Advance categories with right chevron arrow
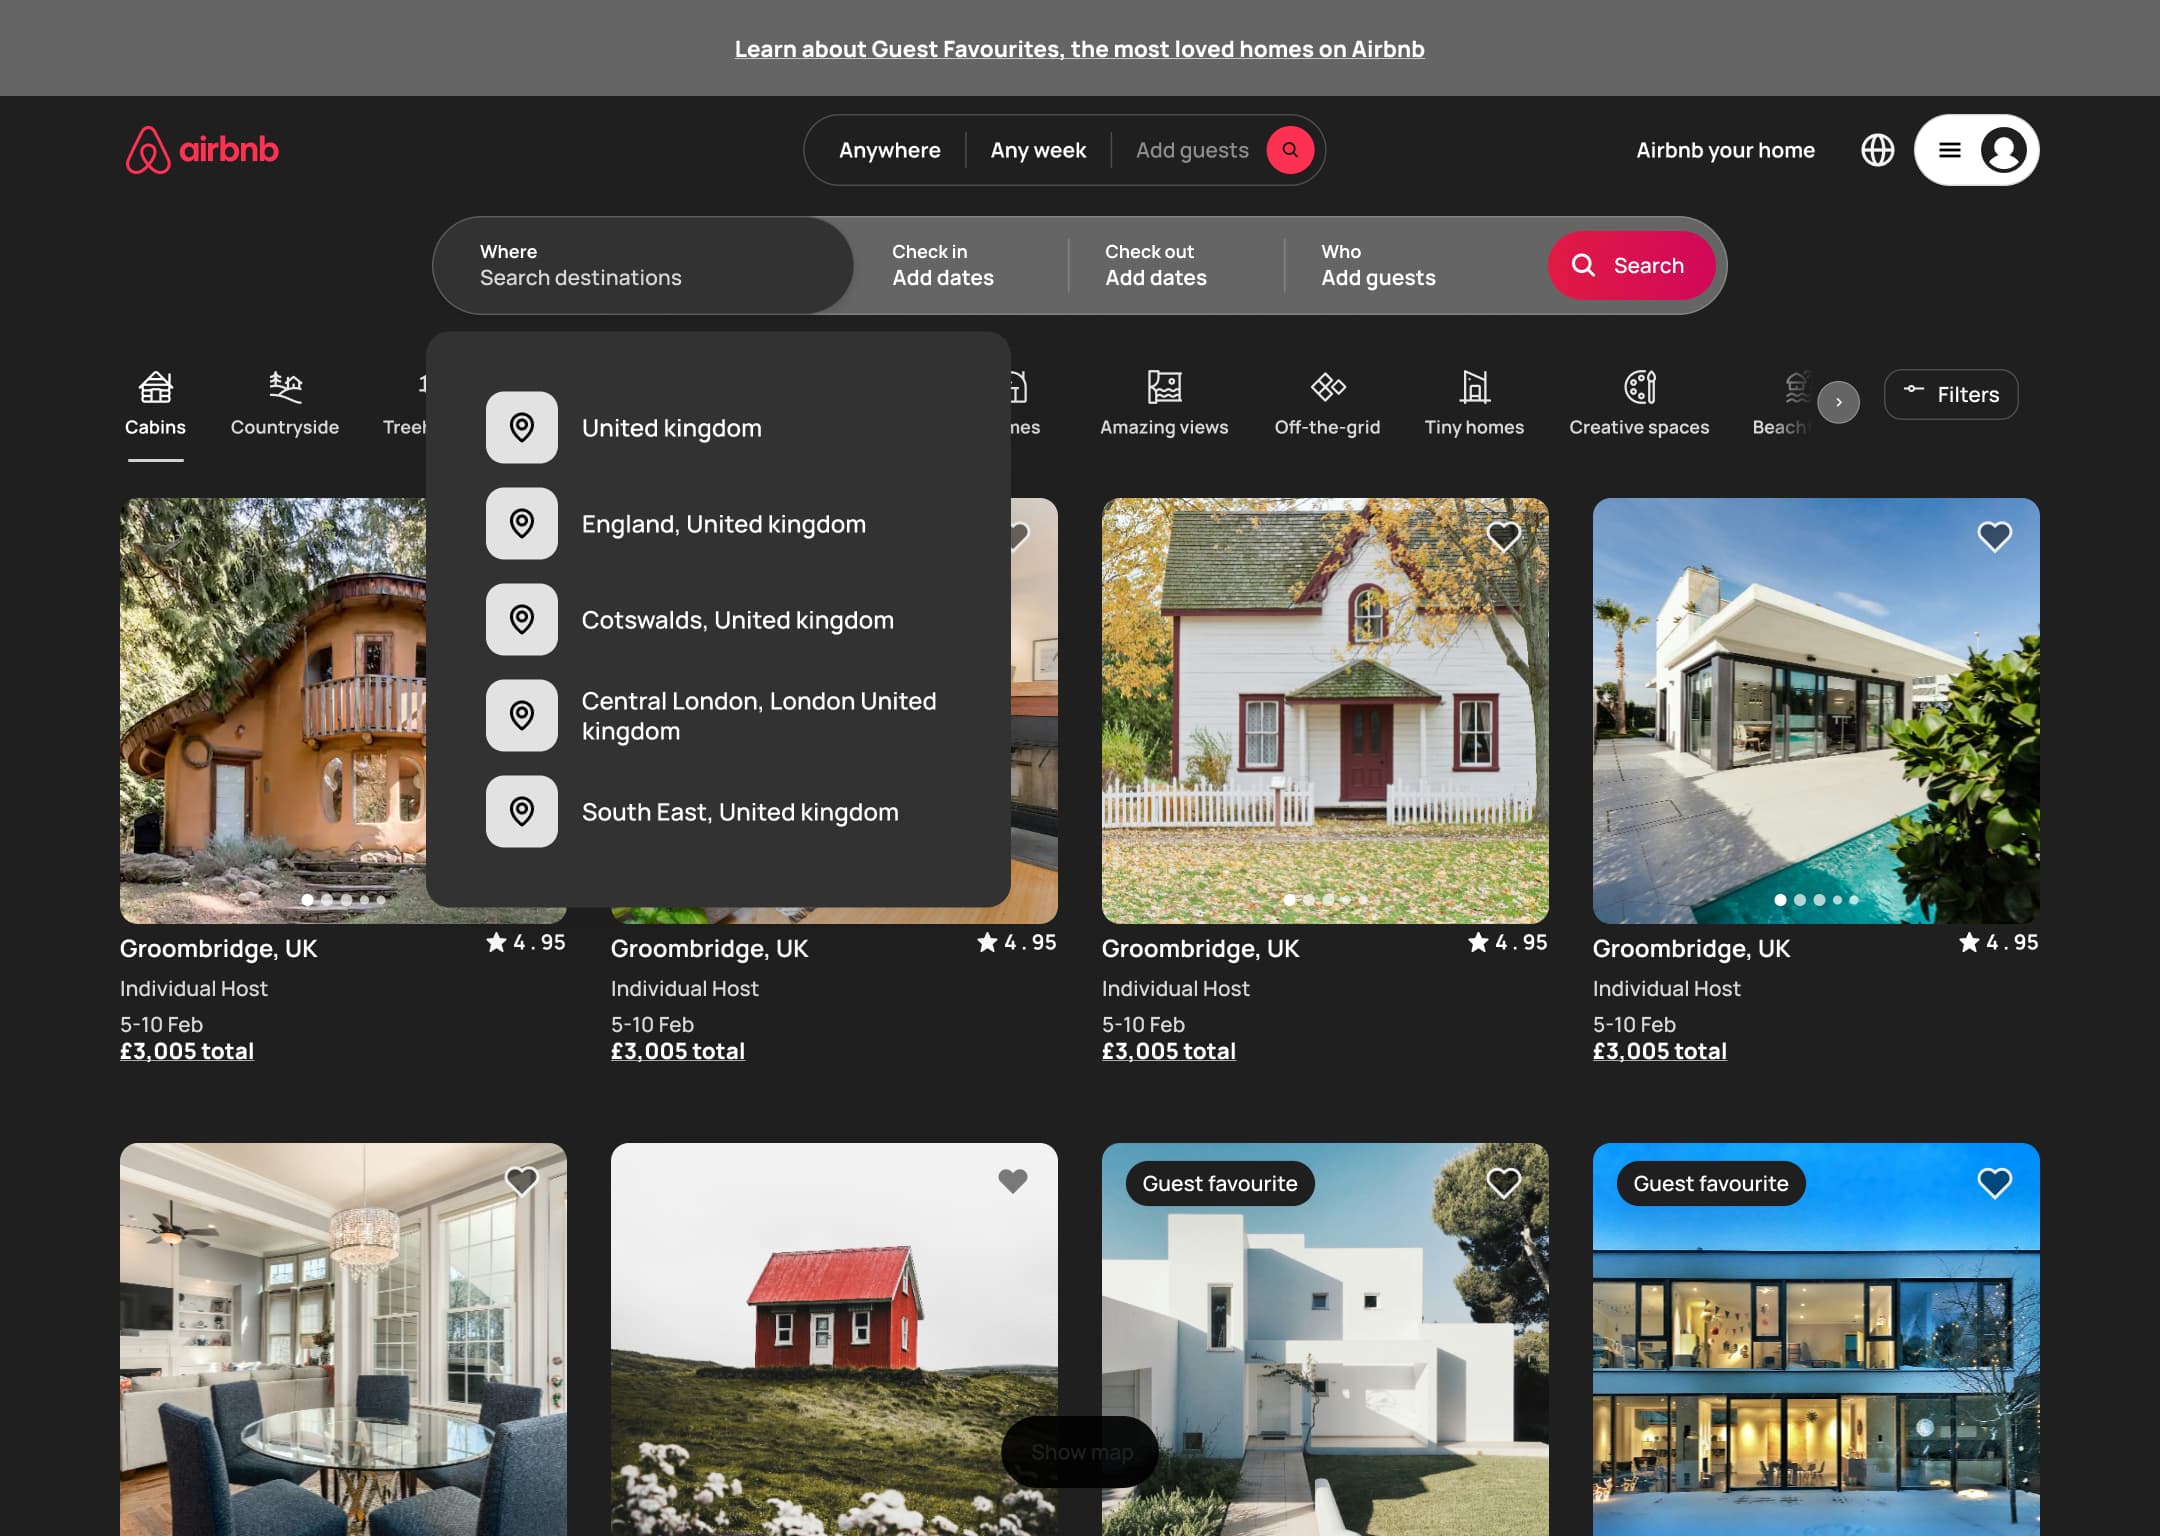Image resolution: width=2160 pixels, height=1536 pixels. [1838, 402]
